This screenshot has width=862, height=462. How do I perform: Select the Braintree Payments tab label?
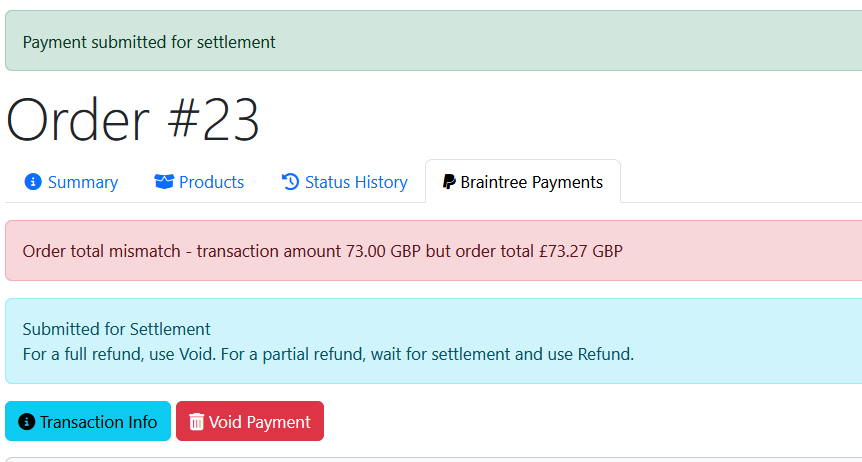point(532,182)
